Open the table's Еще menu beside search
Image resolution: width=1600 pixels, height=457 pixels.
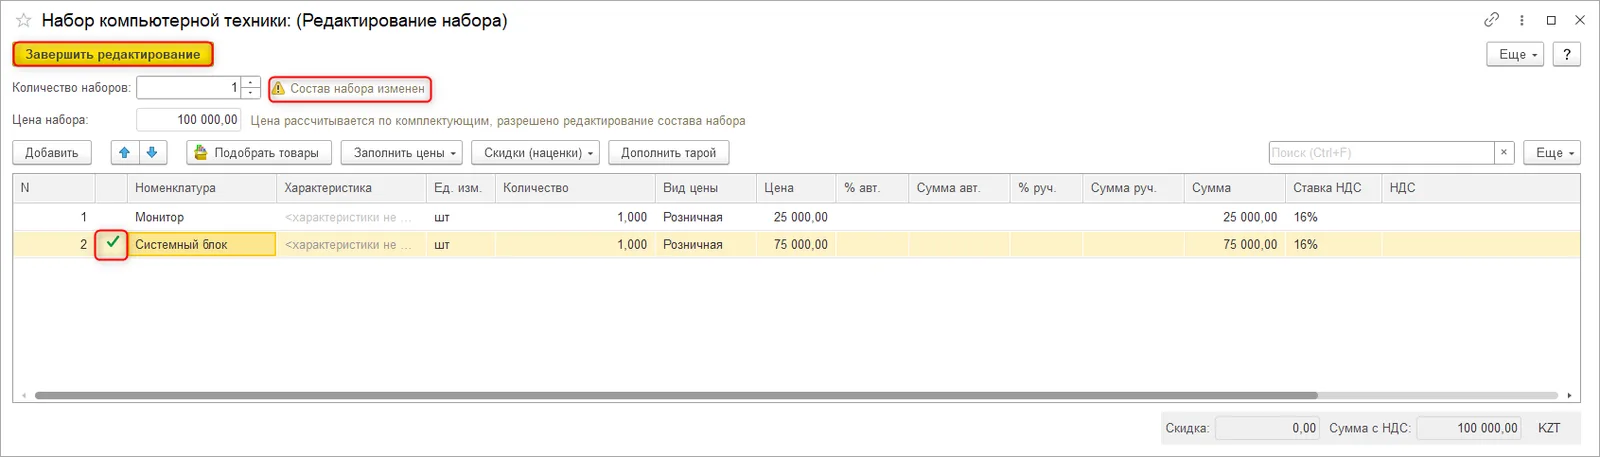[1552, 153]
